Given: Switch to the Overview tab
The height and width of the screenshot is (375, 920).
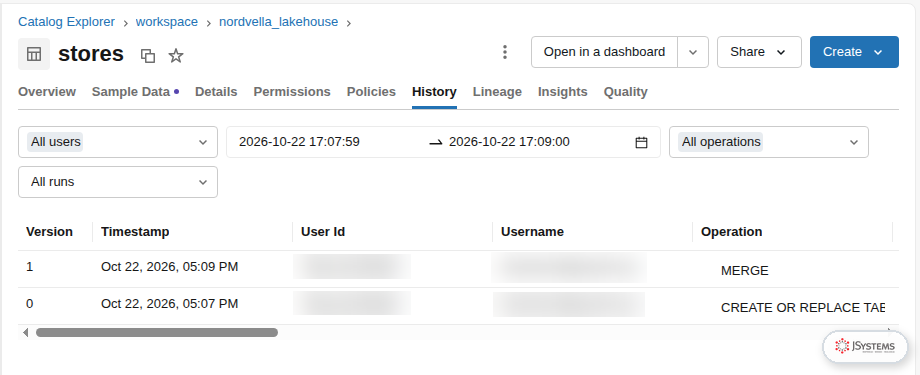Looking at the screenshot, I should point(47,92).
